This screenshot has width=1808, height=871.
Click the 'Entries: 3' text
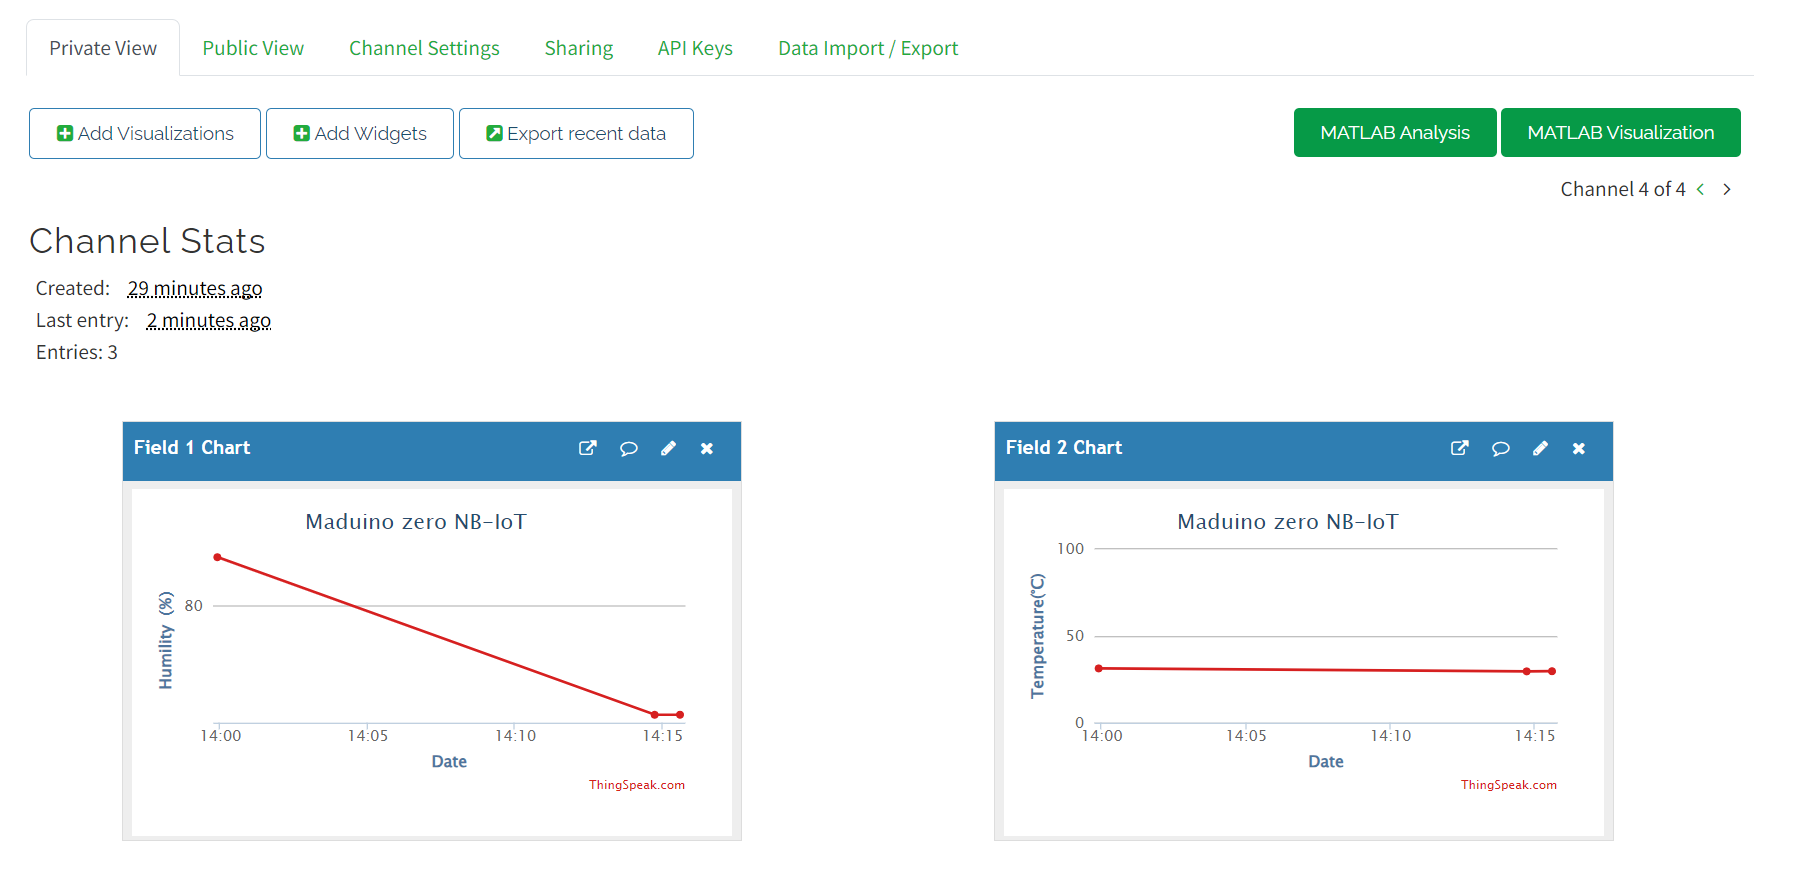(77, 352)
